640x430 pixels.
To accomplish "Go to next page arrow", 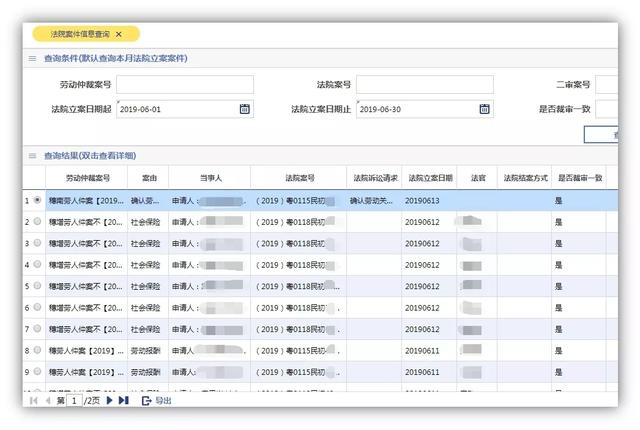I will pos(109,400).
